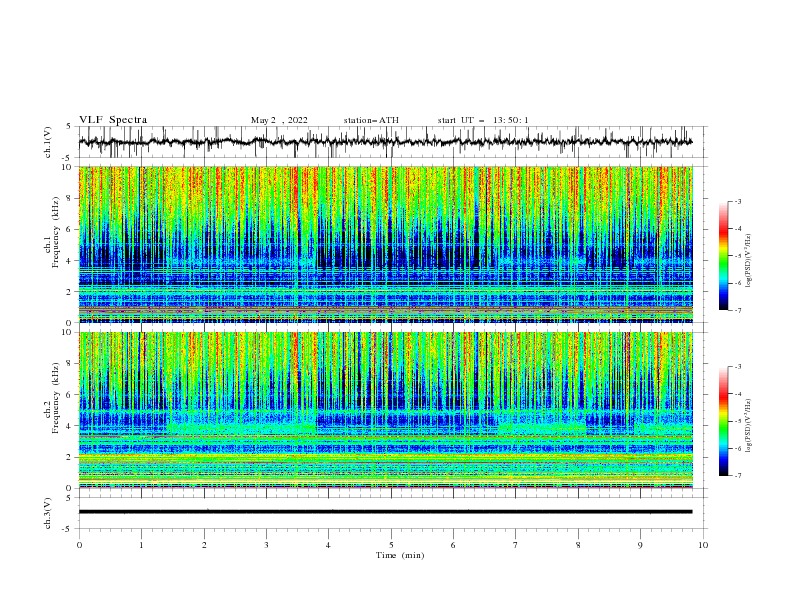
Task: Click the lower colorbar's log(PSD) label
Action: click(749, 426)
